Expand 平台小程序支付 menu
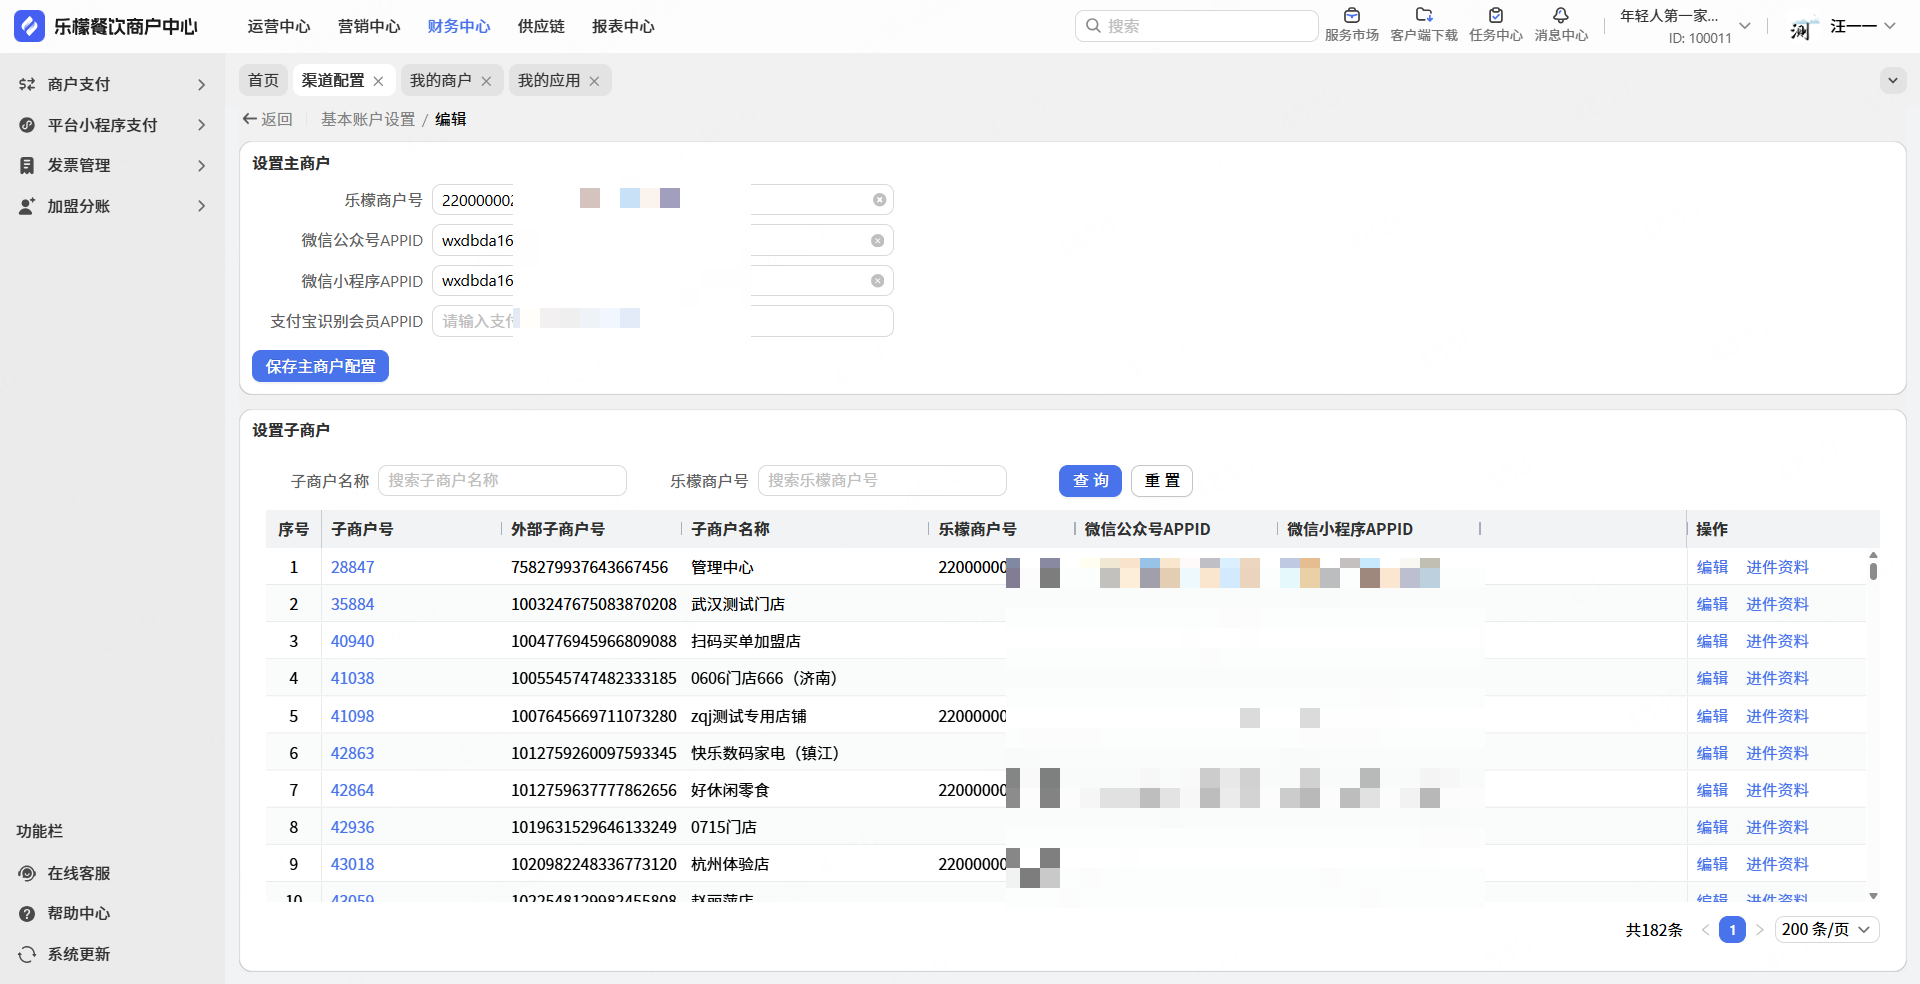This screenshot has width=1920, height=984. point(201,125)
